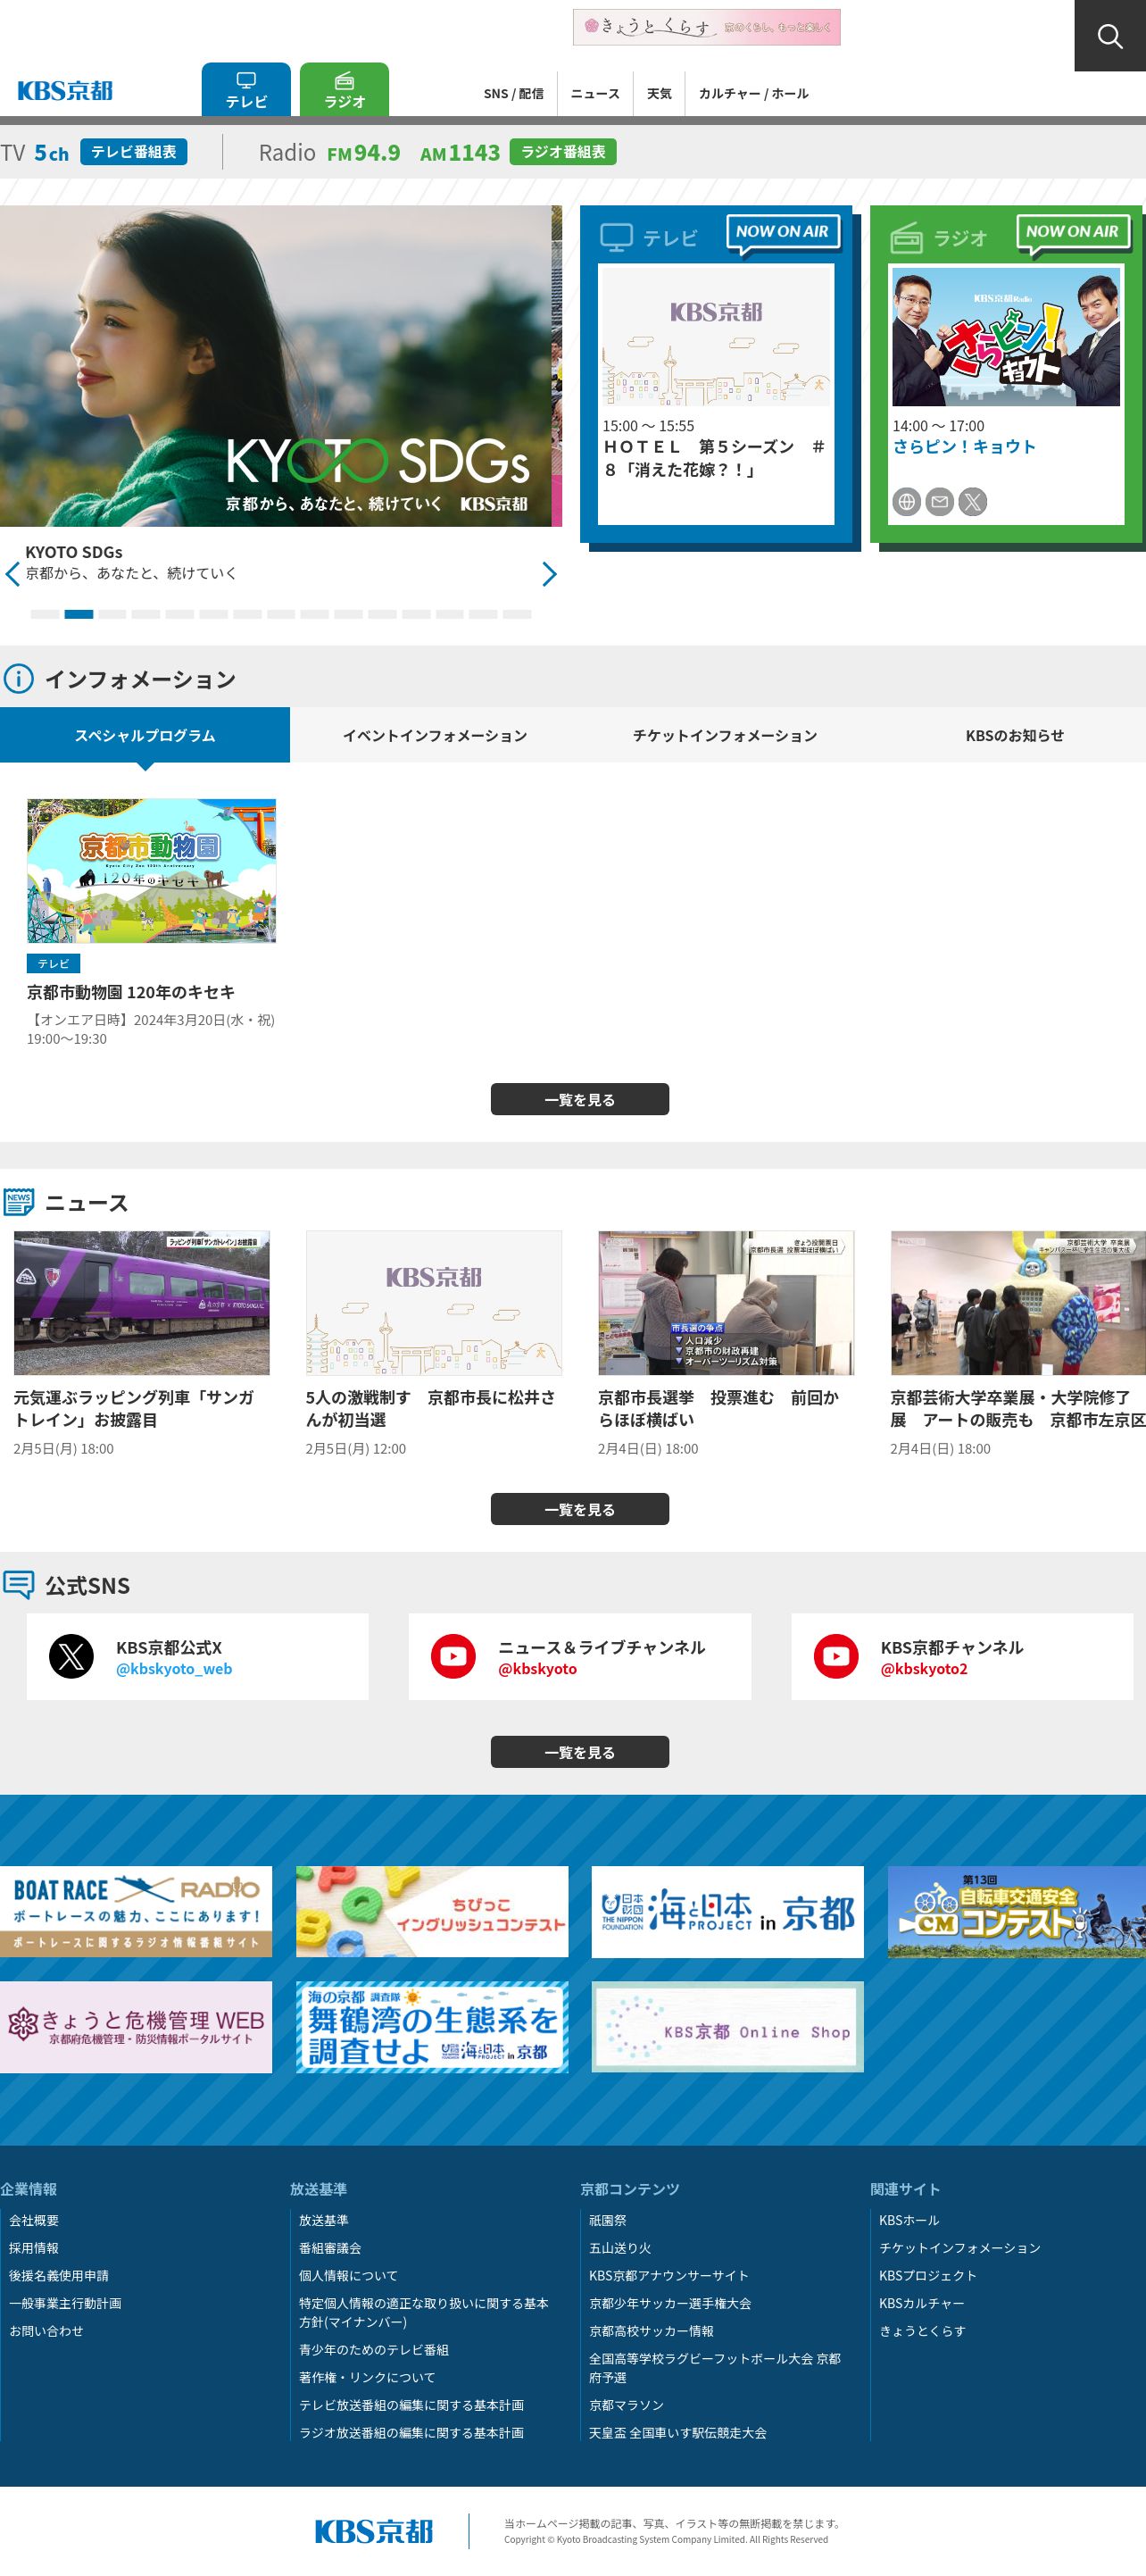The height and width of the screenshot is (2576, 1146).
Task: Open the 番組審議会 footer link
Action: coord(330,2248)
